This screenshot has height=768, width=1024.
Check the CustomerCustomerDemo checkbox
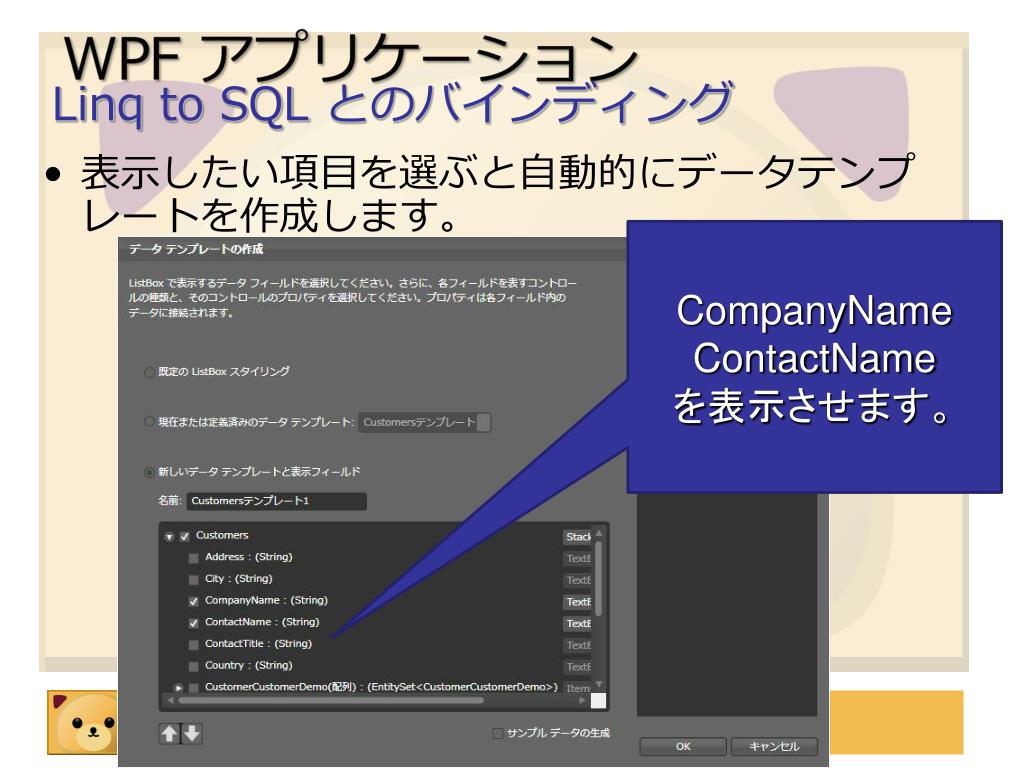(x=193, y=688)
